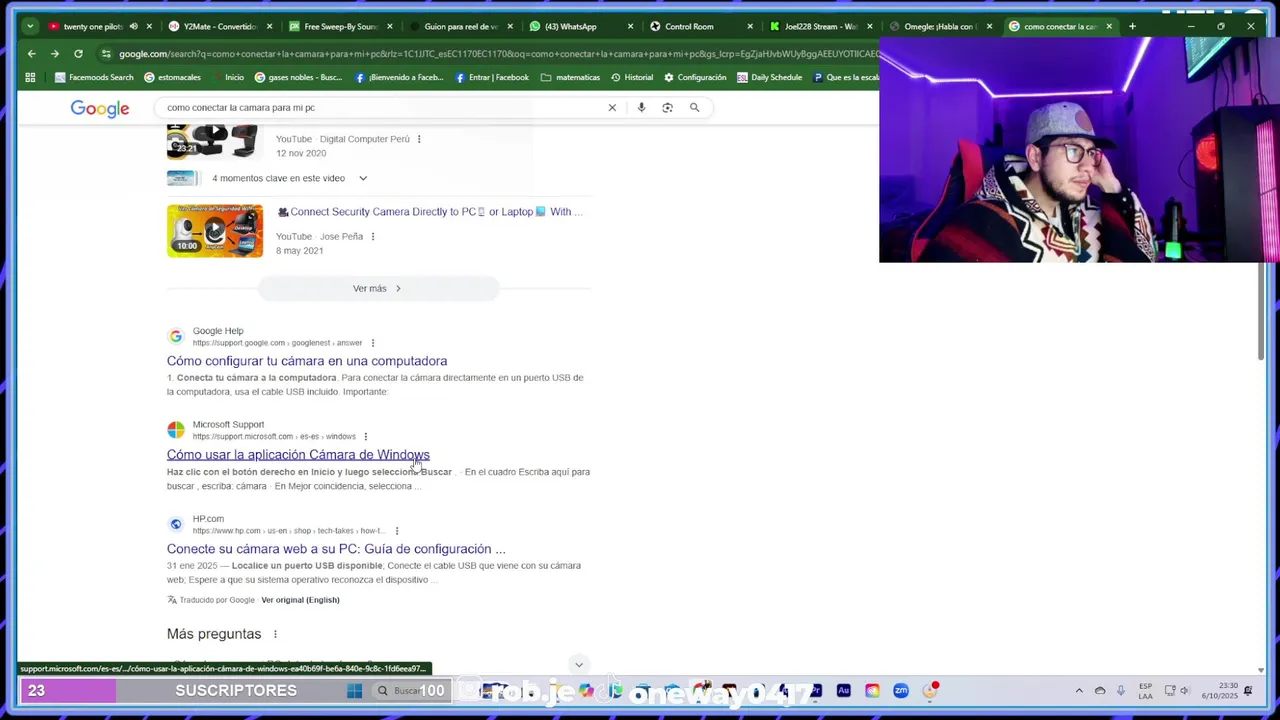
Task: Open more options for Microsoft Support result
Action: [x=366, y=437]
